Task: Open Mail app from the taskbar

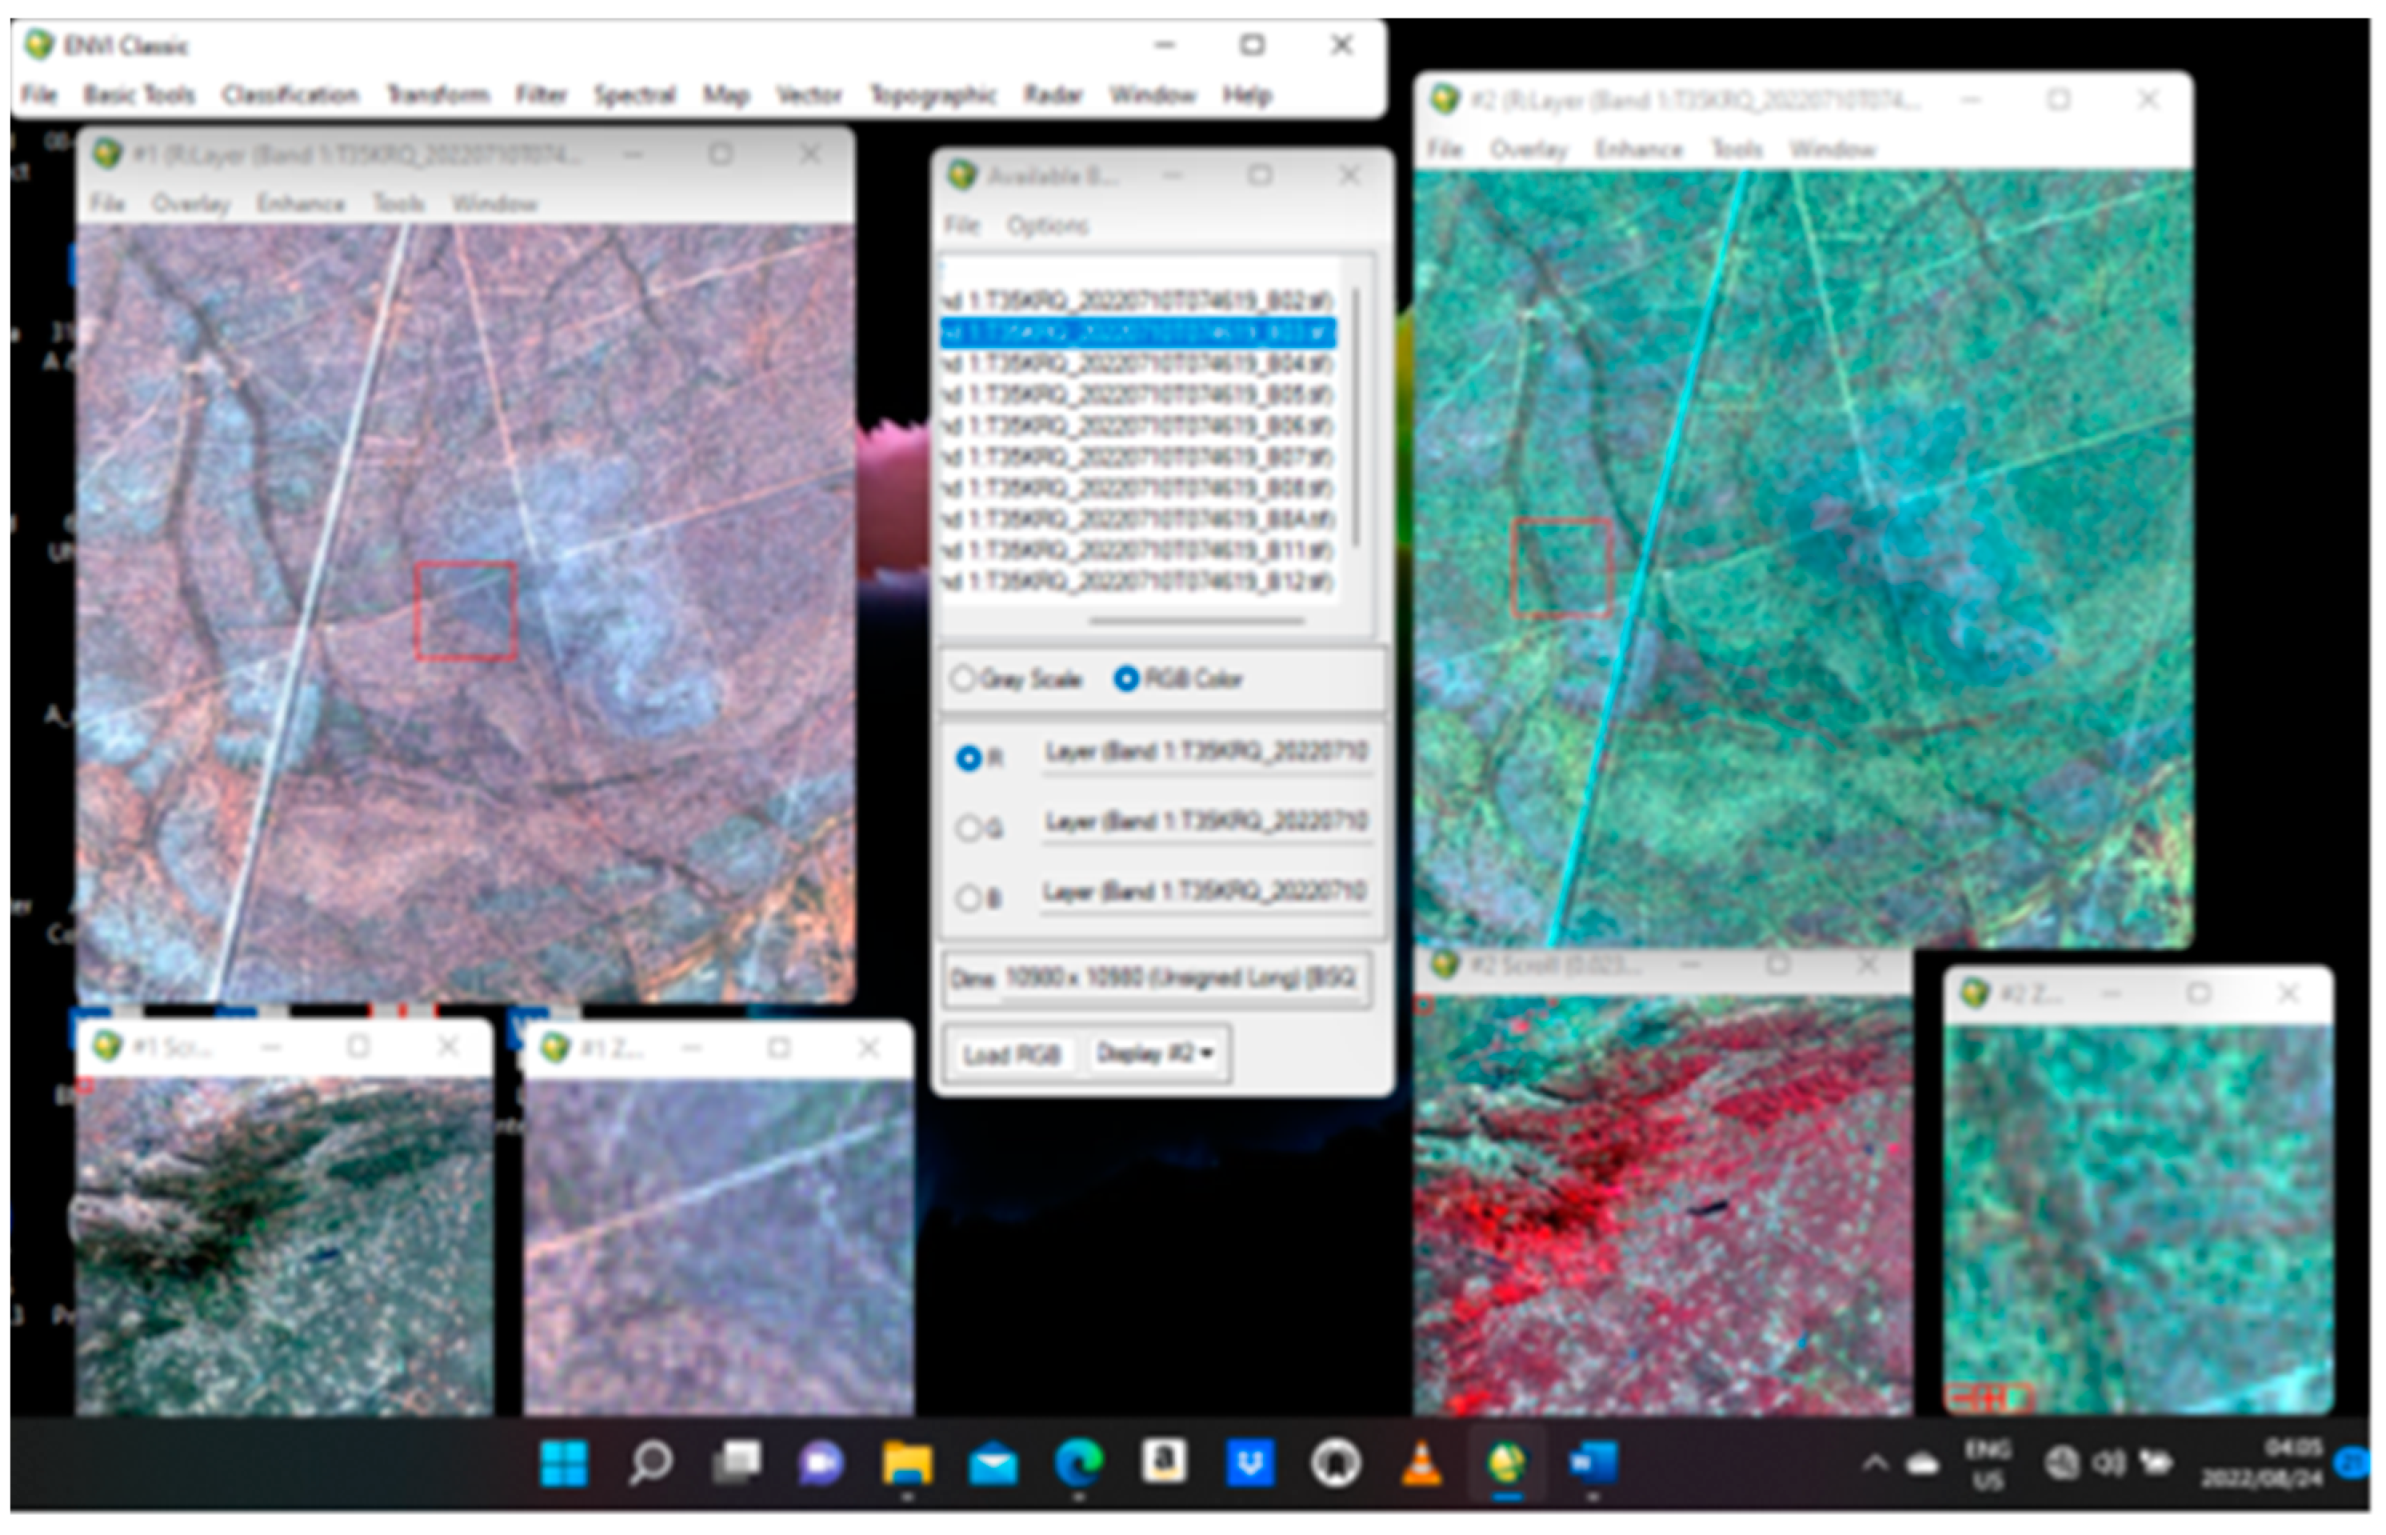Action: click(992, 1464)
